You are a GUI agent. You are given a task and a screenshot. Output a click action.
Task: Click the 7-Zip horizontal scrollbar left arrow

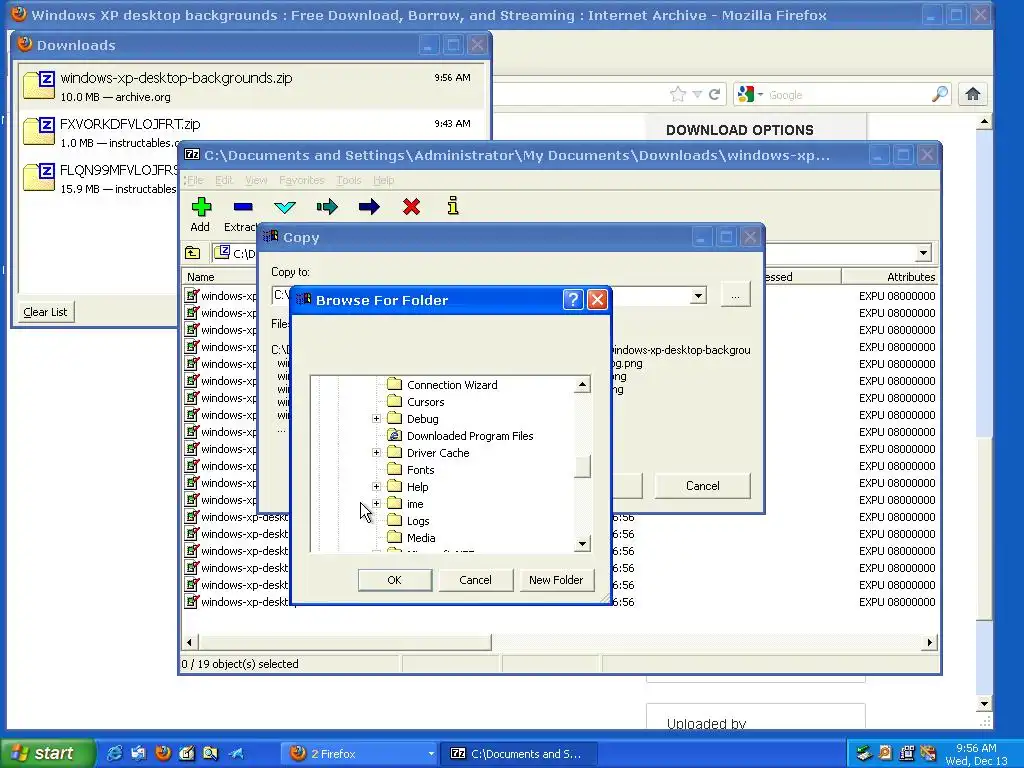click(190, 643)
